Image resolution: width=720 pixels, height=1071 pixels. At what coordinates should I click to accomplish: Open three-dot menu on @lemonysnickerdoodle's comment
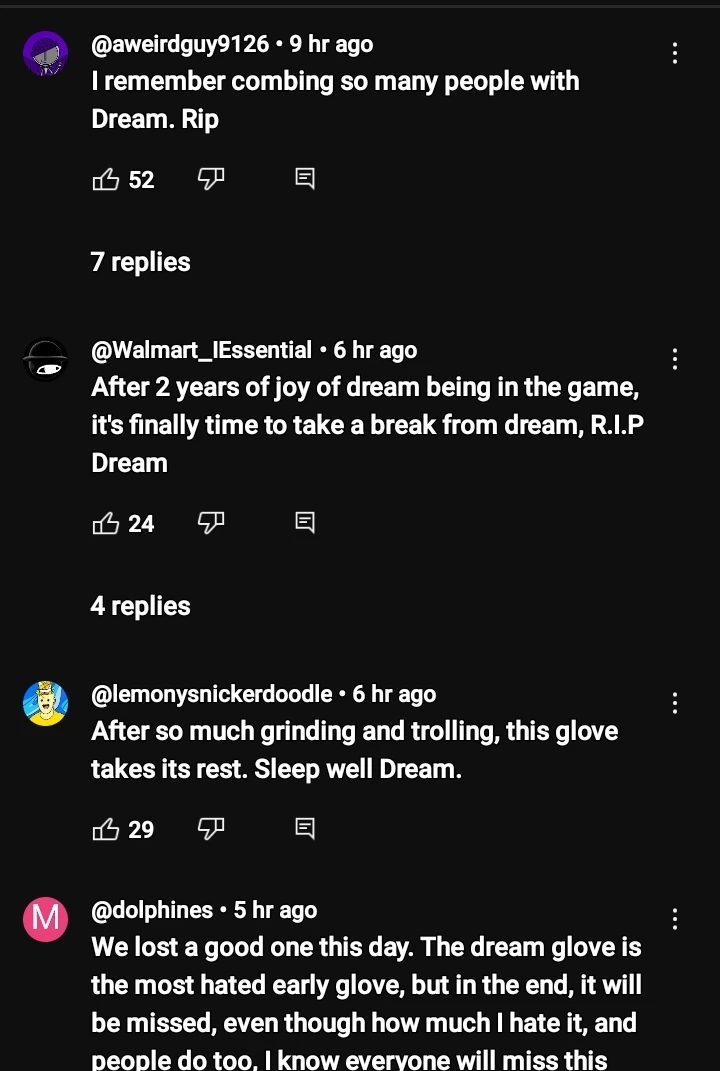(x=676, y=703)
